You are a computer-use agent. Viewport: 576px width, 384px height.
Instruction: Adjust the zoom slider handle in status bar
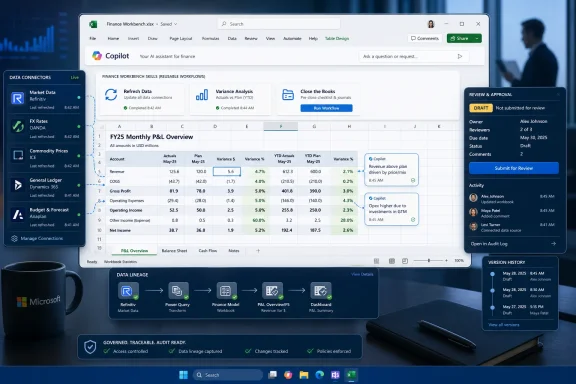pyautogui.click(x=429, y=261)
